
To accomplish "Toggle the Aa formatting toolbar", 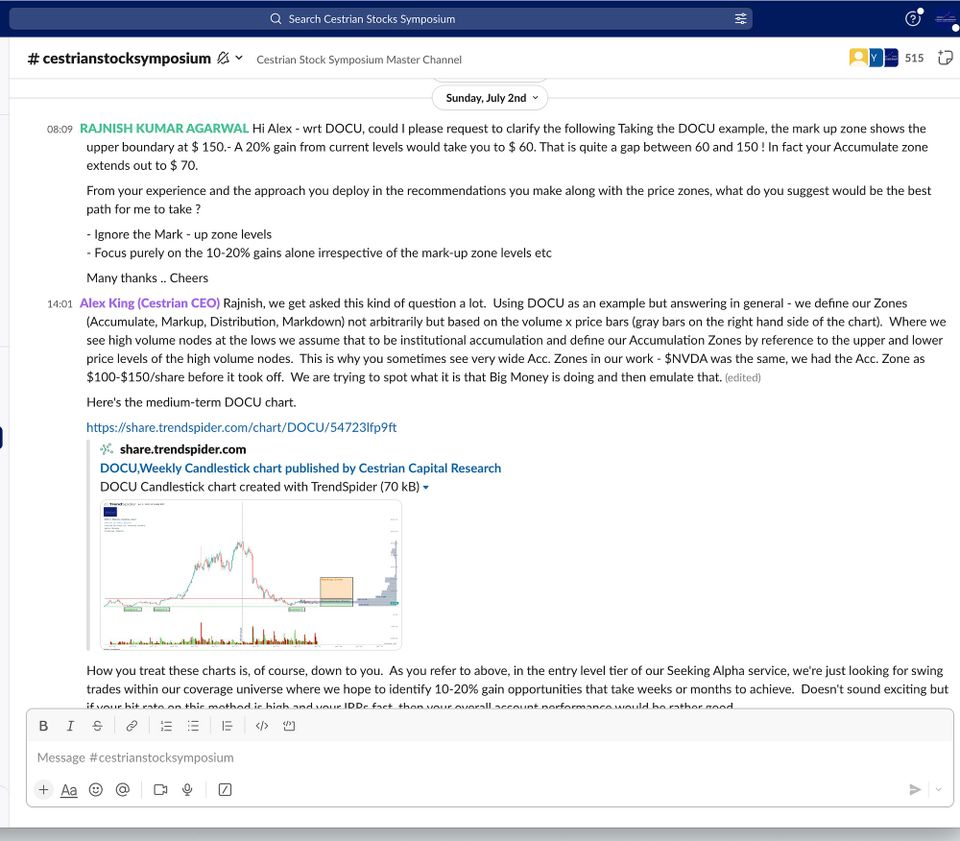I will (x=69, y=790).
